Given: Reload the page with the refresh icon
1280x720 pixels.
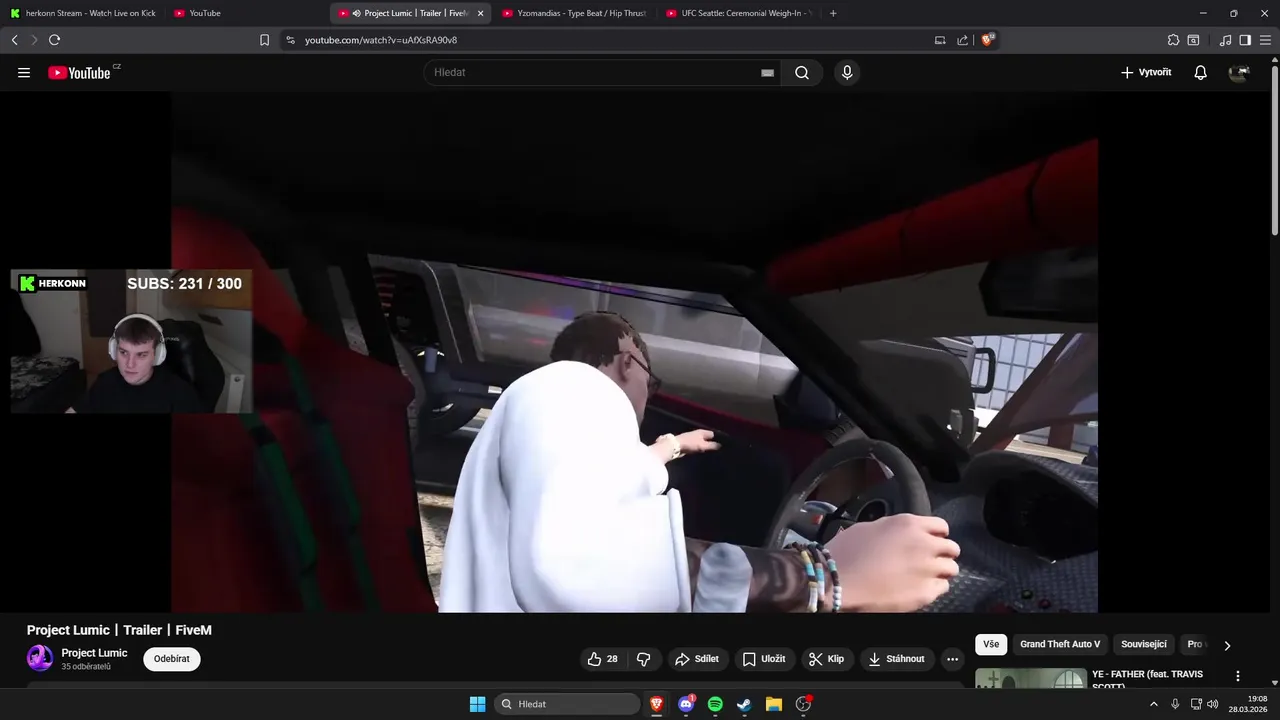Looking at the screenshot, I should pyautogui.click(x=54, y=40).
